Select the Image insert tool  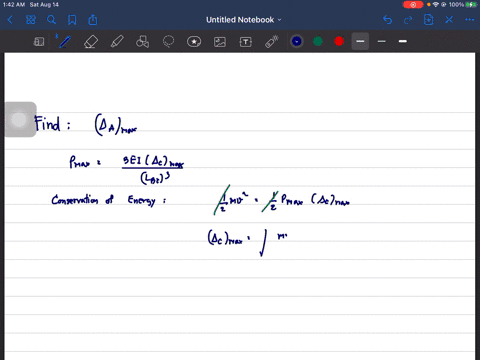coord(220,42)
